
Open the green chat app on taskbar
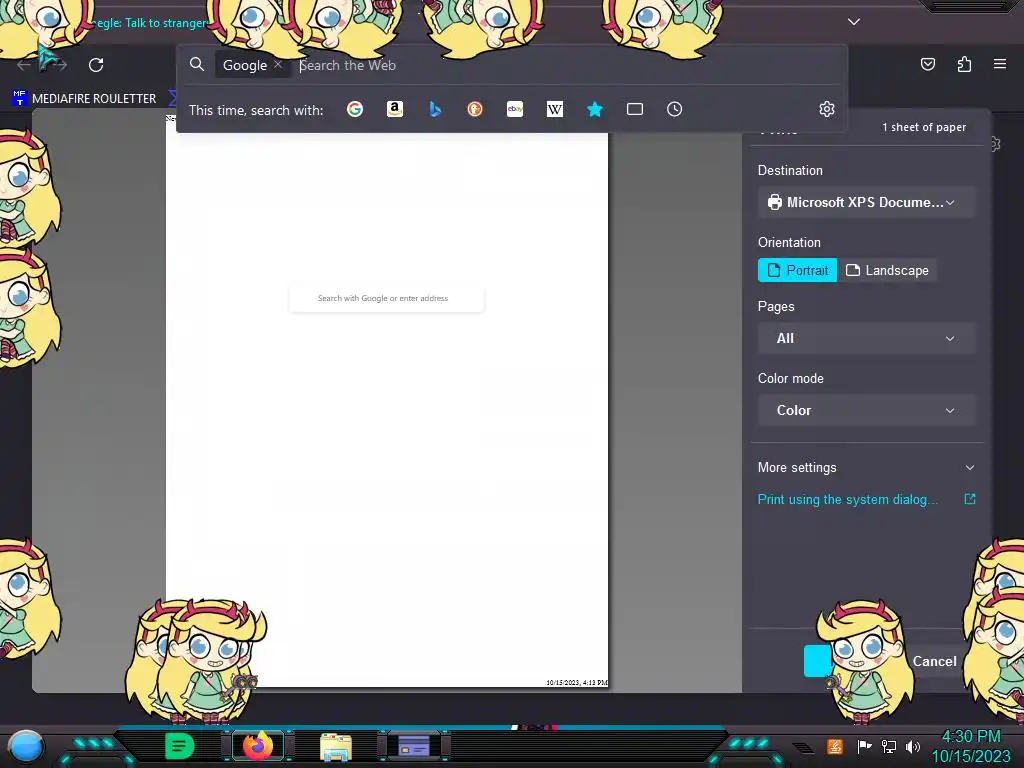coord(179,746)
